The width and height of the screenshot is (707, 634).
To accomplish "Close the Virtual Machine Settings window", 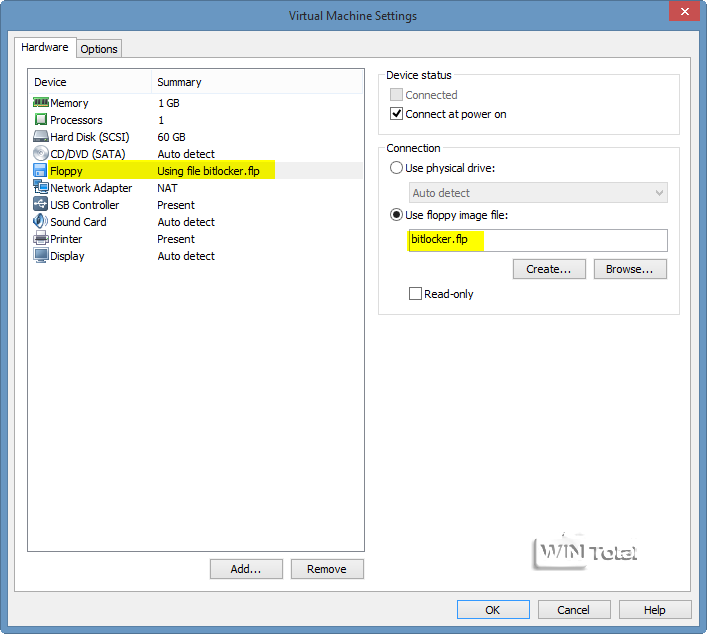I will (684, 11).
